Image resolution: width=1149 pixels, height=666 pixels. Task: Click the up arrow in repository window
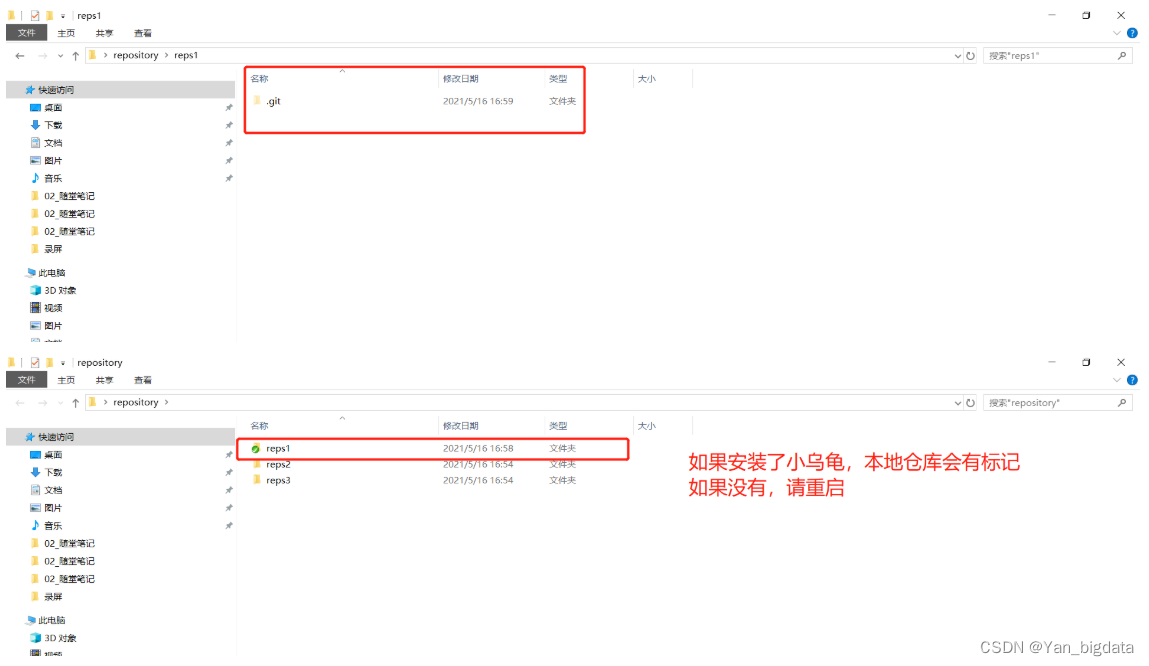coord(75,403)
